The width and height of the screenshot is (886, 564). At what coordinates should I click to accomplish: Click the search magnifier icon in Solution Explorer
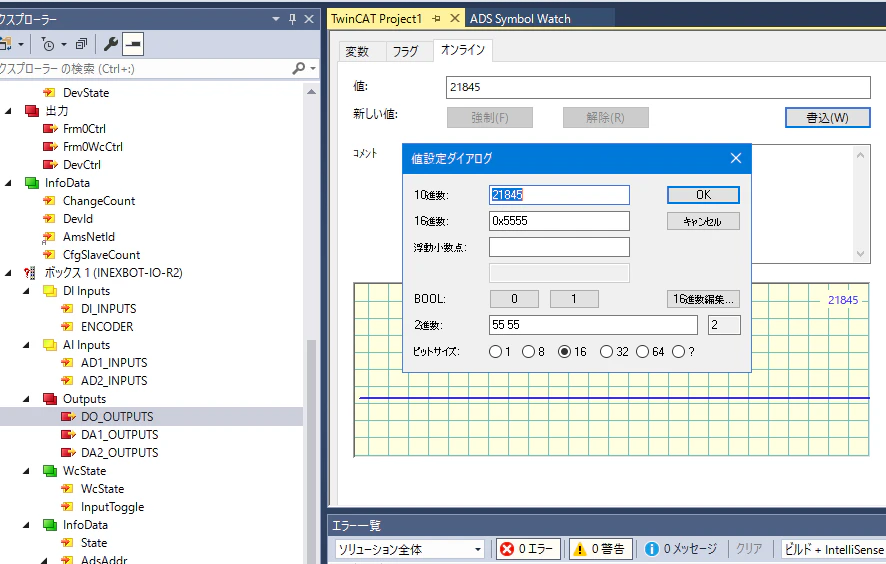point(298,68)
